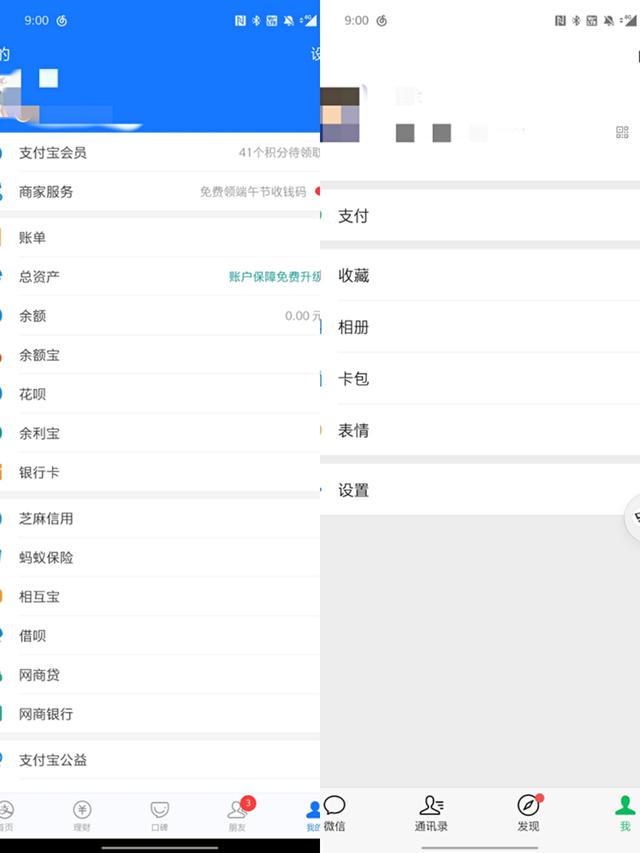Tap the 0.00 元 balance value
The height and width of the screenshot is (853, 640).
click(x=303, y=316)
